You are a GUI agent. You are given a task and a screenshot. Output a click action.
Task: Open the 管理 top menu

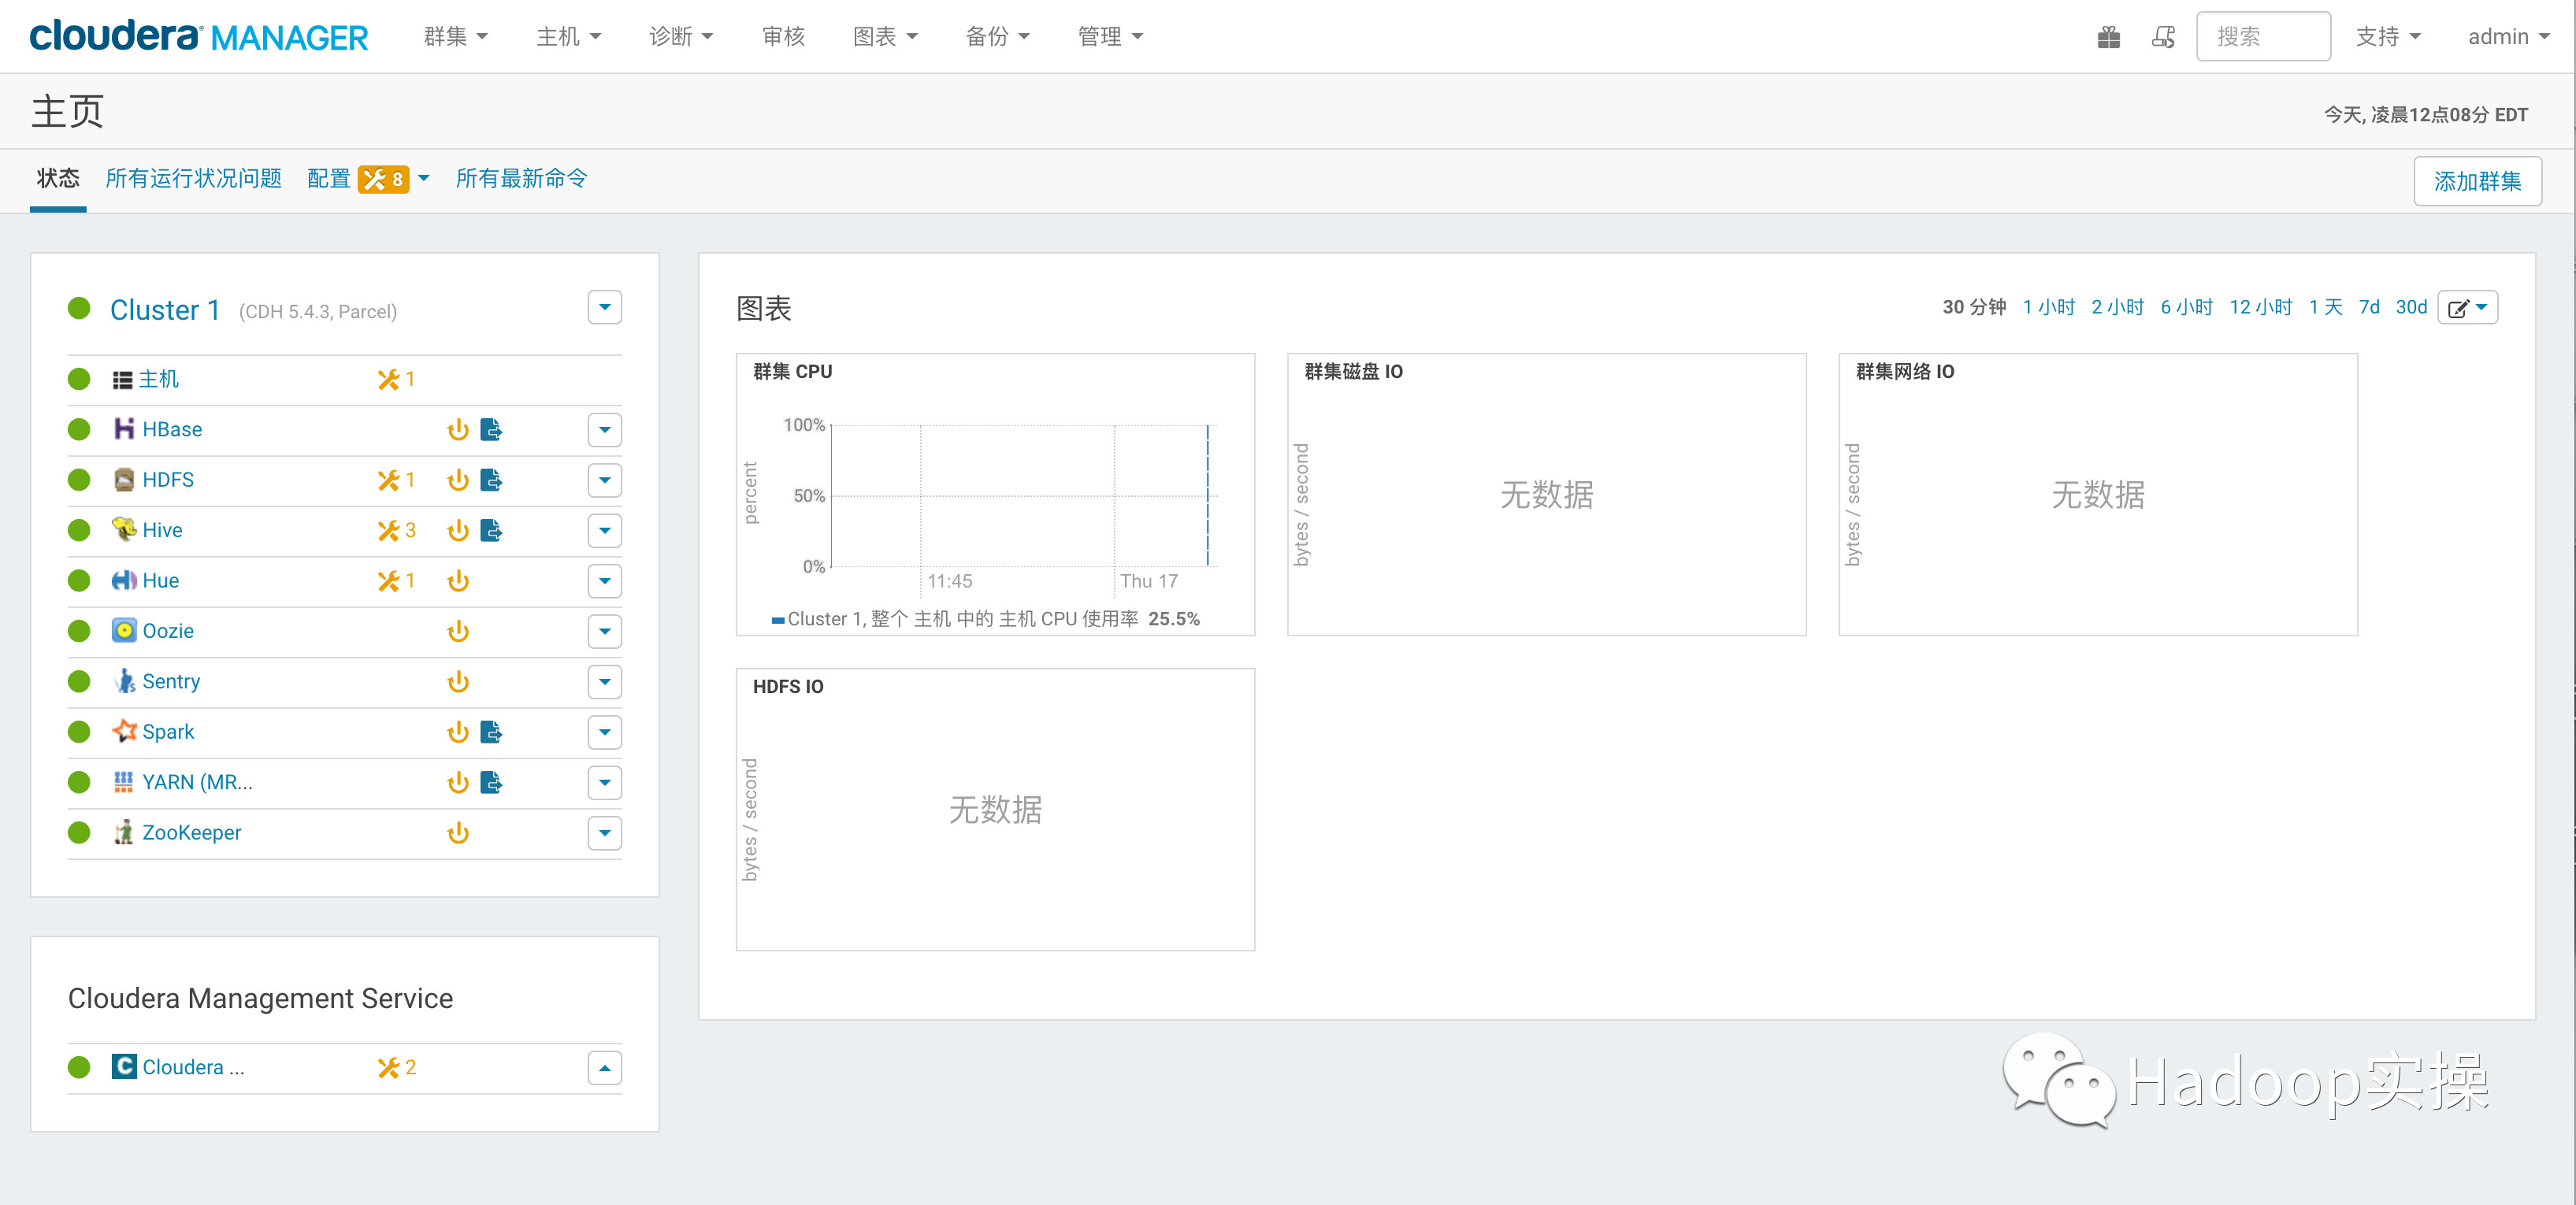coord(1110,37)
